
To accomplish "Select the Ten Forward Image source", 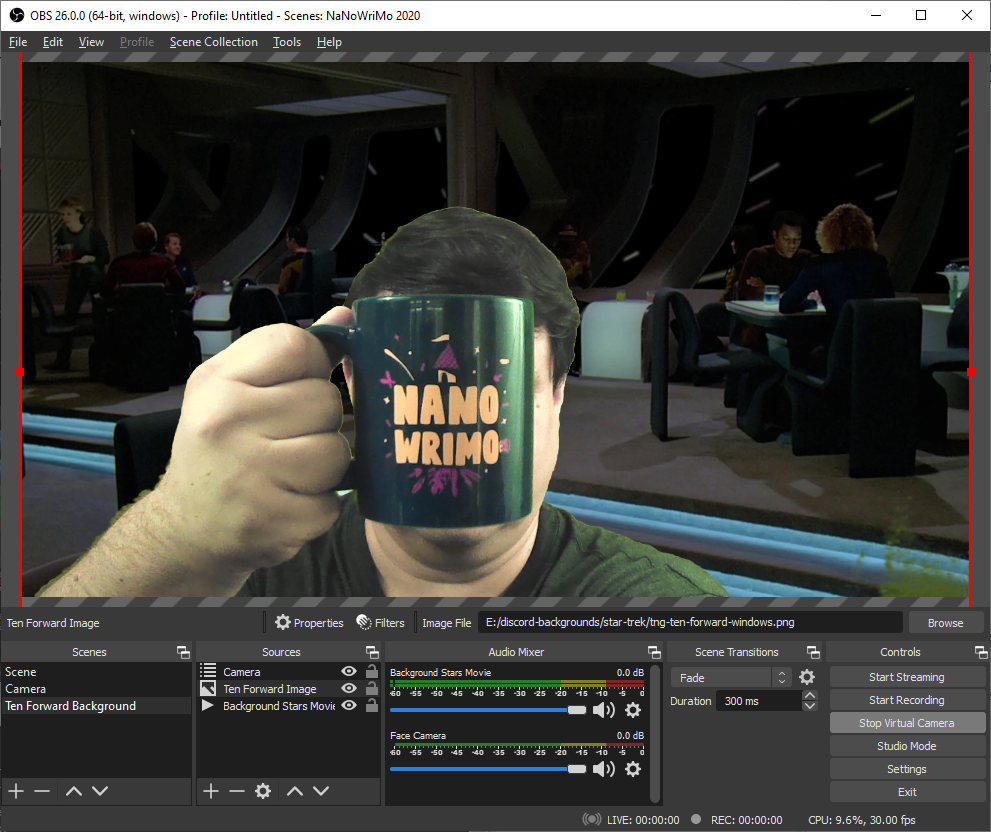I will (288, 688).
